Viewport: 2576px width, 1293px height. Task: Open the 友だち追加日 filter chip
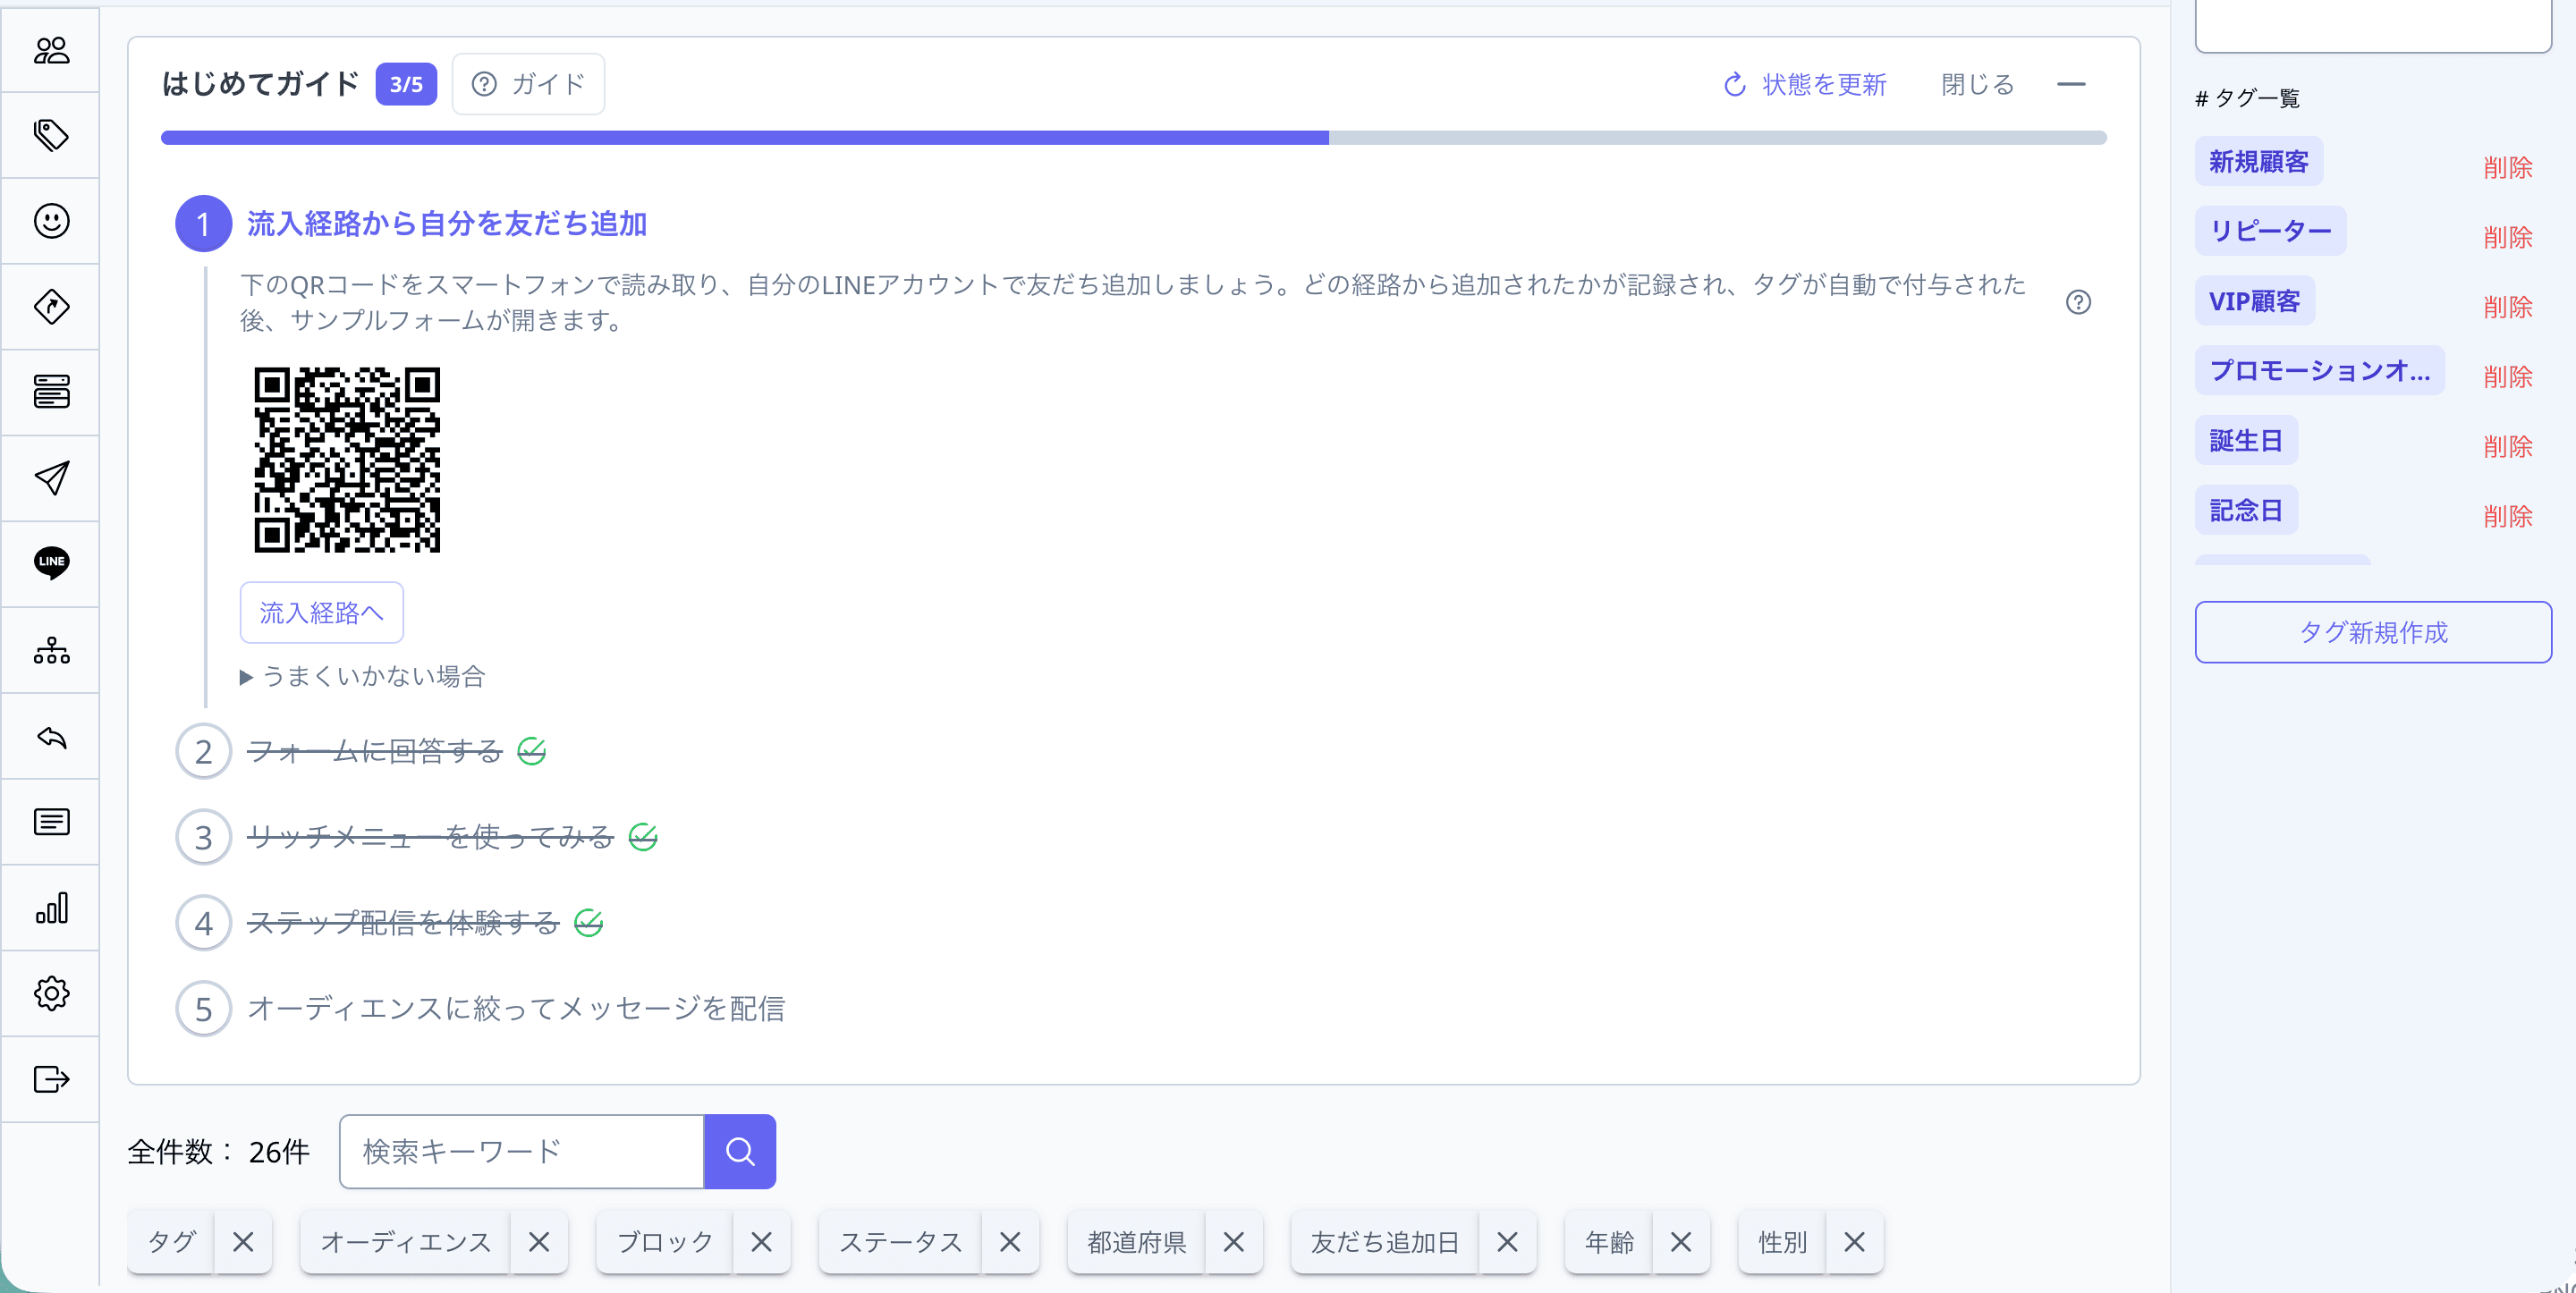[x=1384, y=1241]
